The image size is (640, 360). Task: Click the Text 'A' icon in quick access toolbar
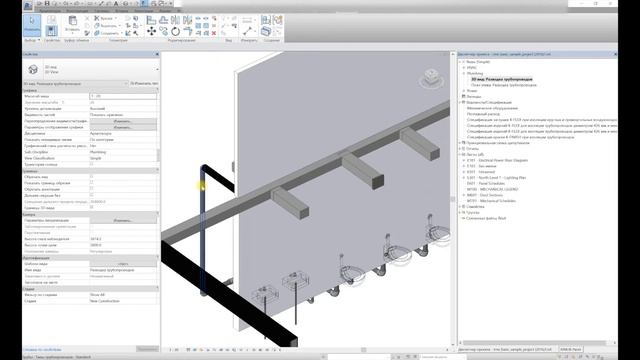click(116, 4)
